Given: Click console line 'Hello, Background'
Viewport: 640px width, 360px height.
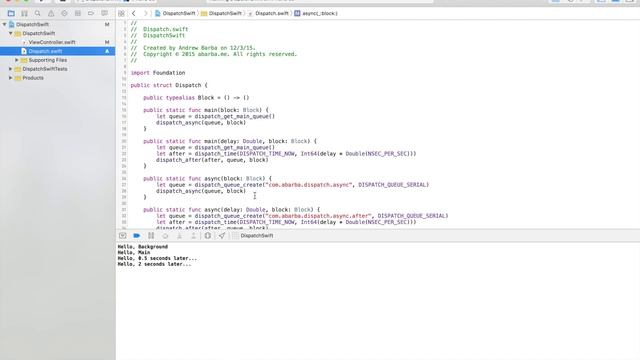Looking at the screenshot, I should [143, 247].
